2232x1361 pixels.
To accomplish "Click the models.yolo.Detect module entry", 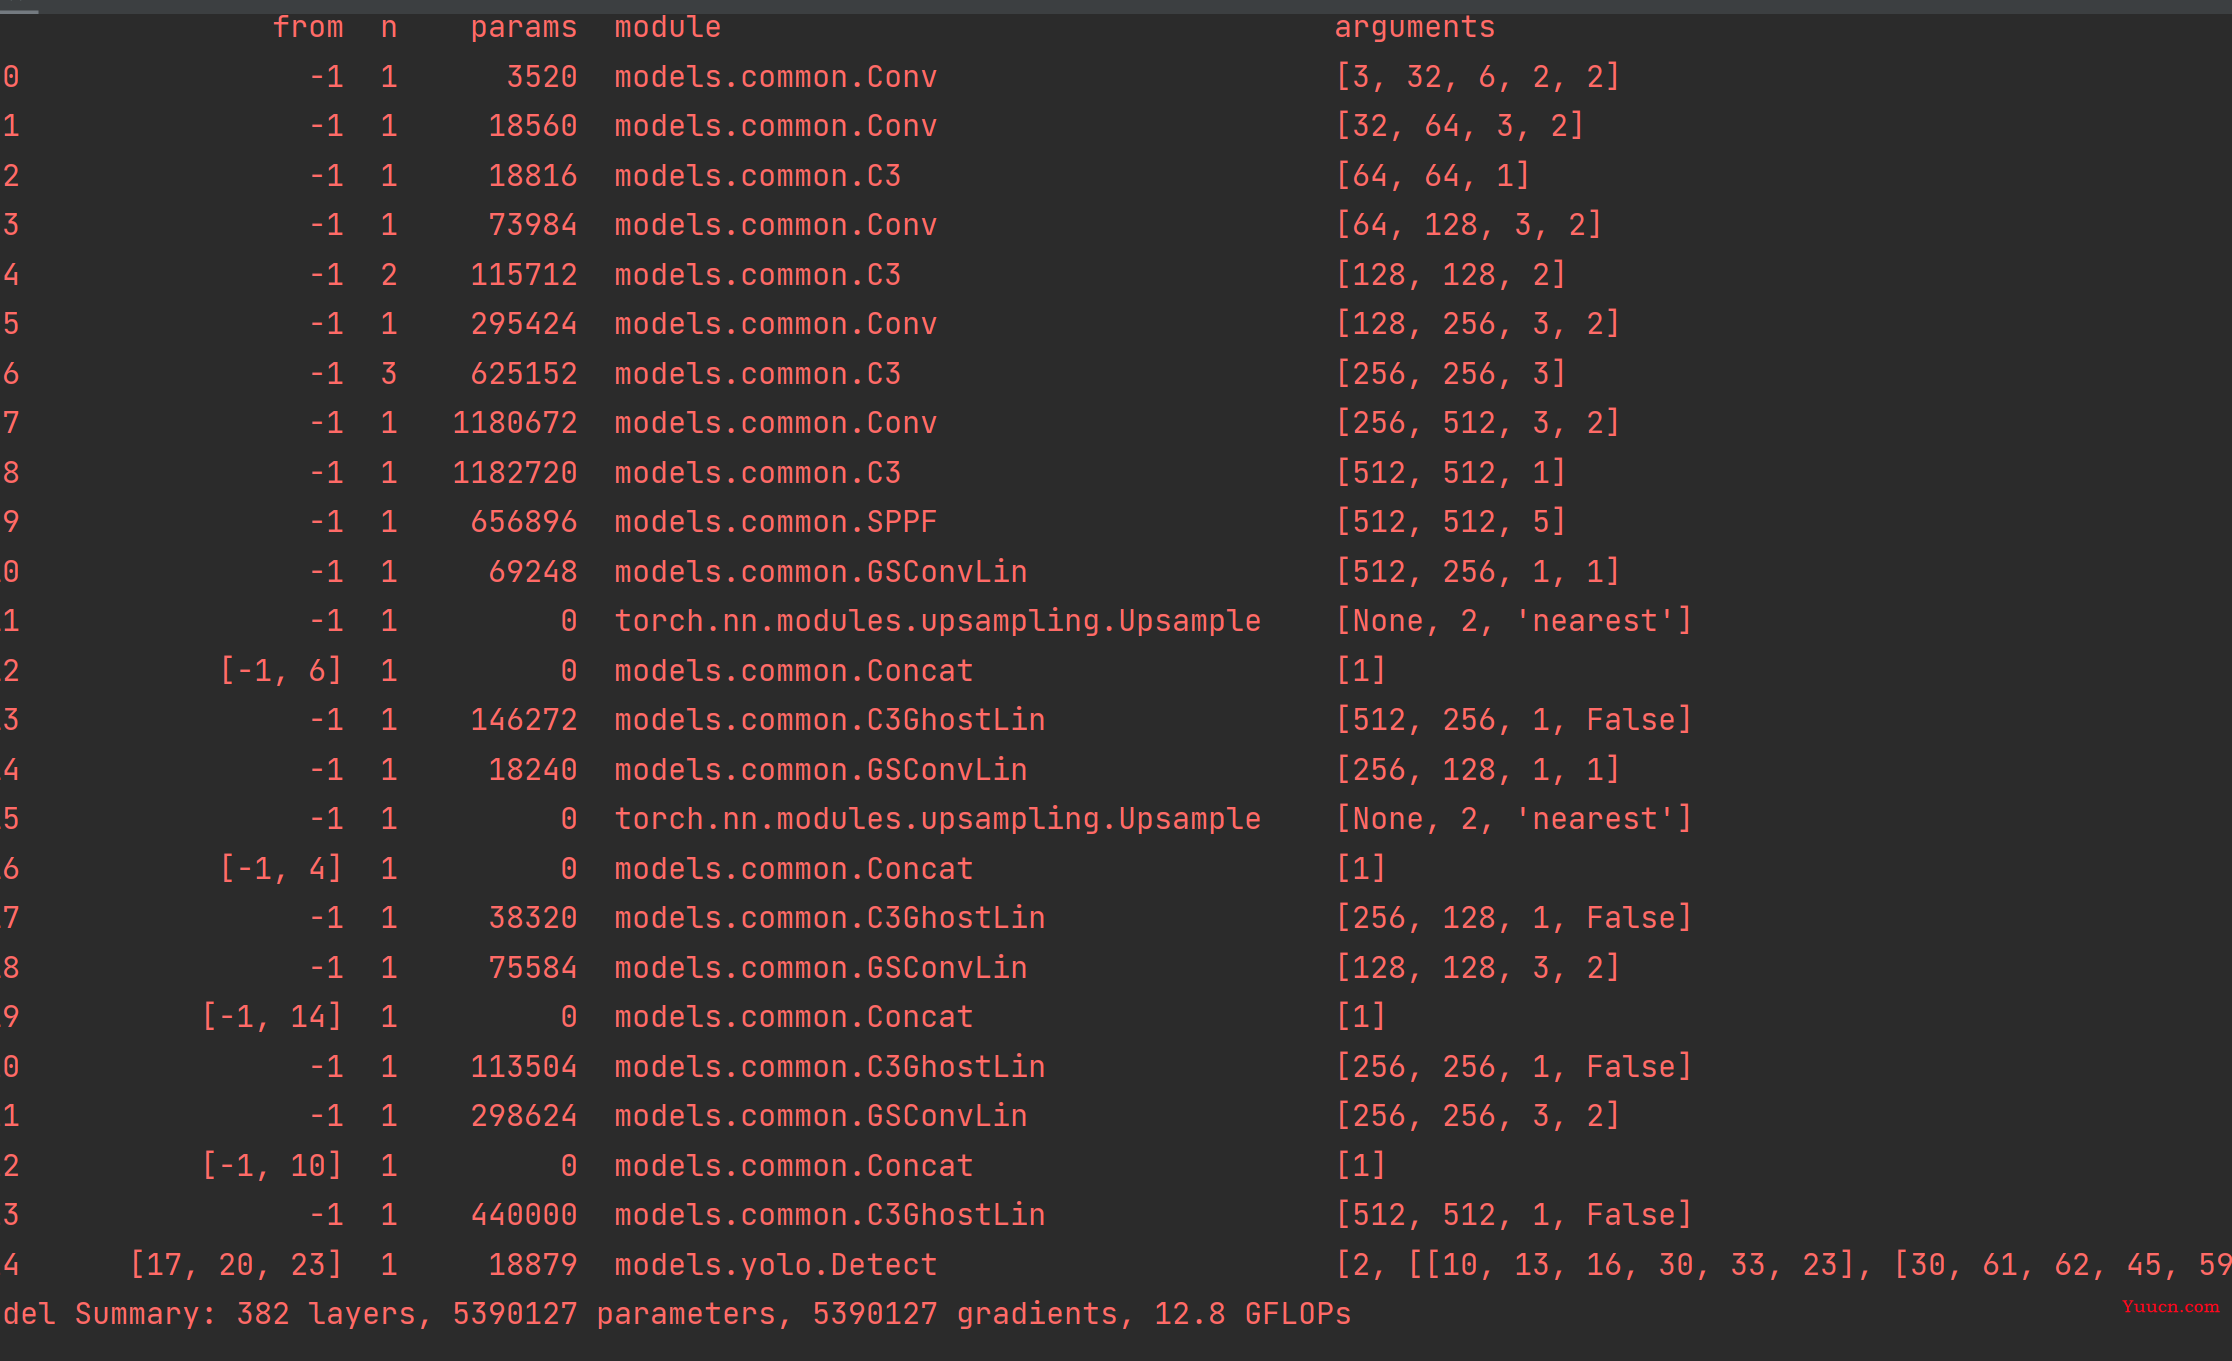I will coord(775,1264).
